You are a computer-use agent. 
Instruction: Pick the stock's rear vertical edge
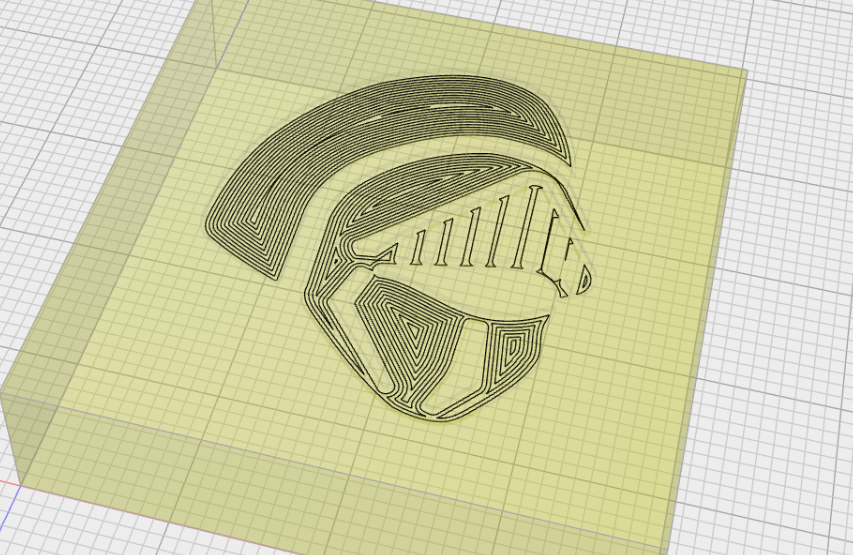coord(214,34)
